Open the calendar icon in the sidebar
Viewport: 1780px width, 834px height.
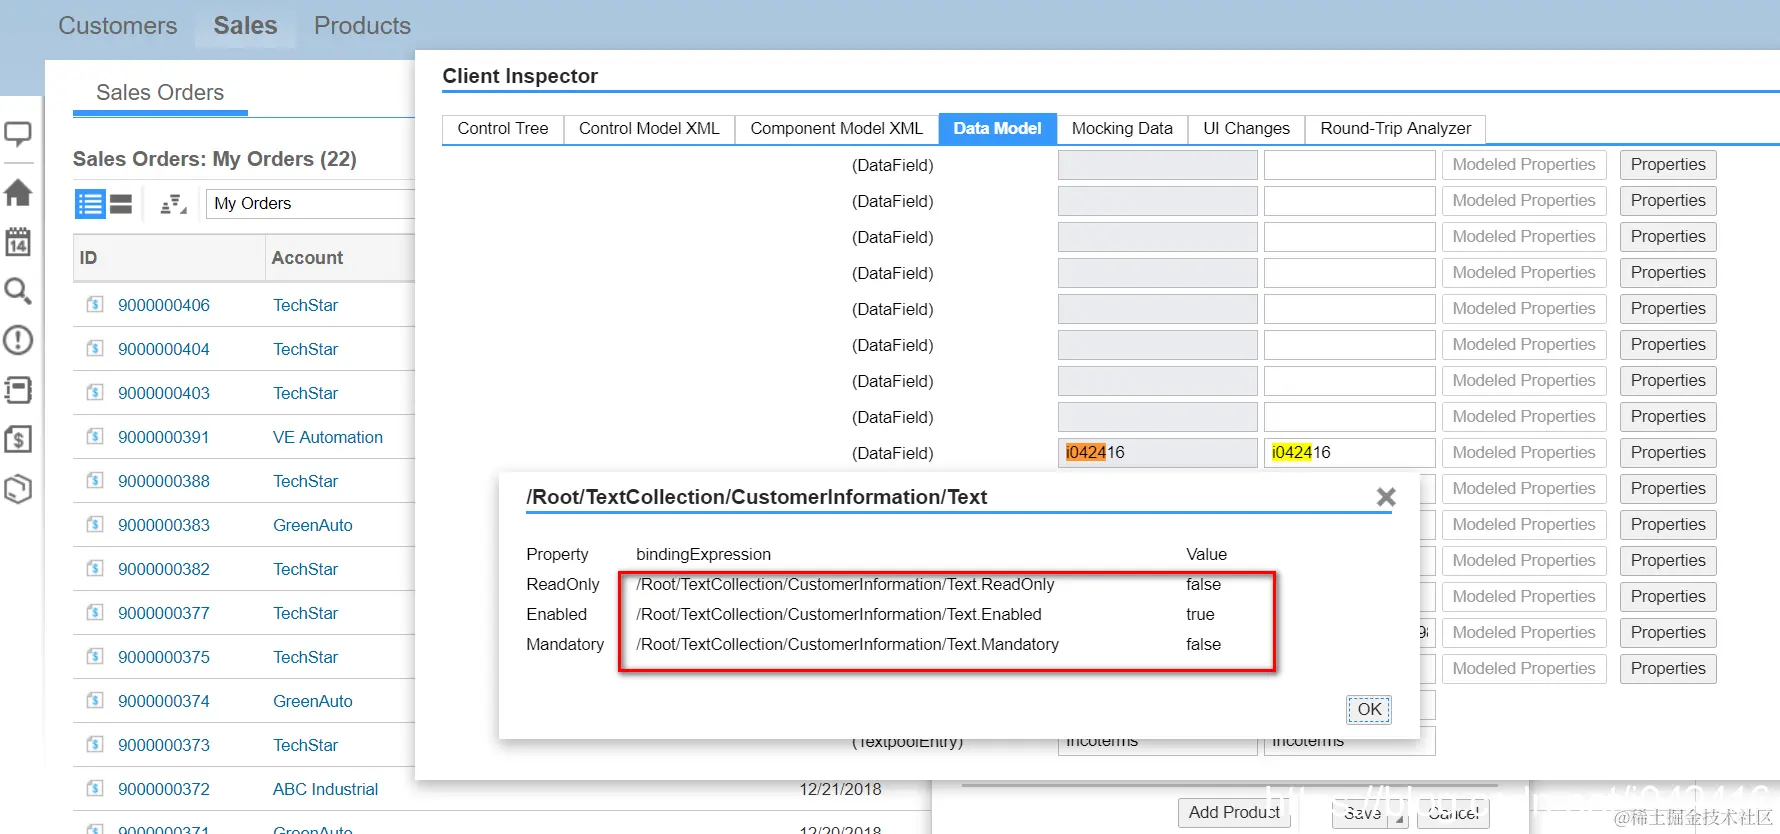[x=18, y=241]
